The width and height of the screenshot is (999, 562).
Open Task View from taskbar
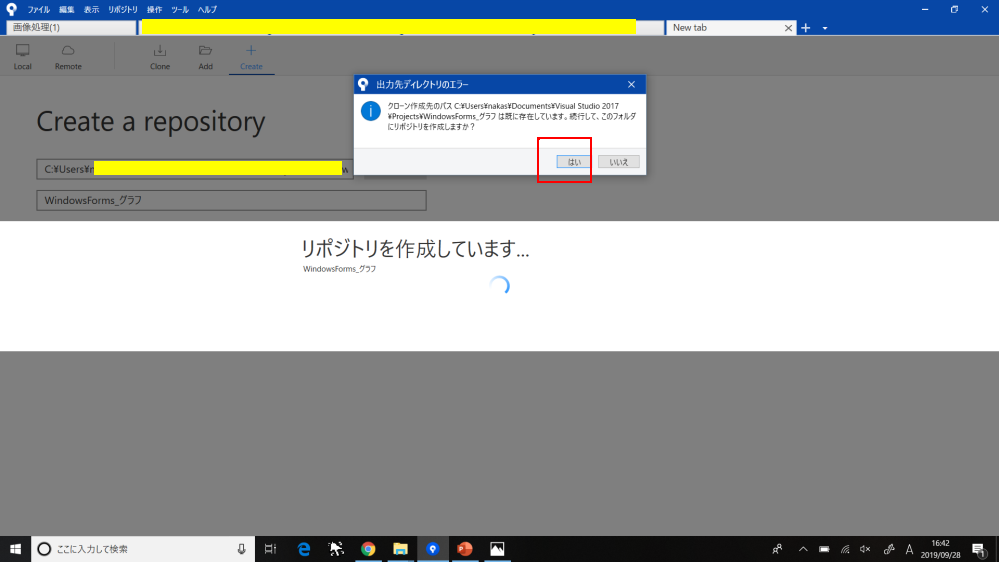tap(270, 549)
